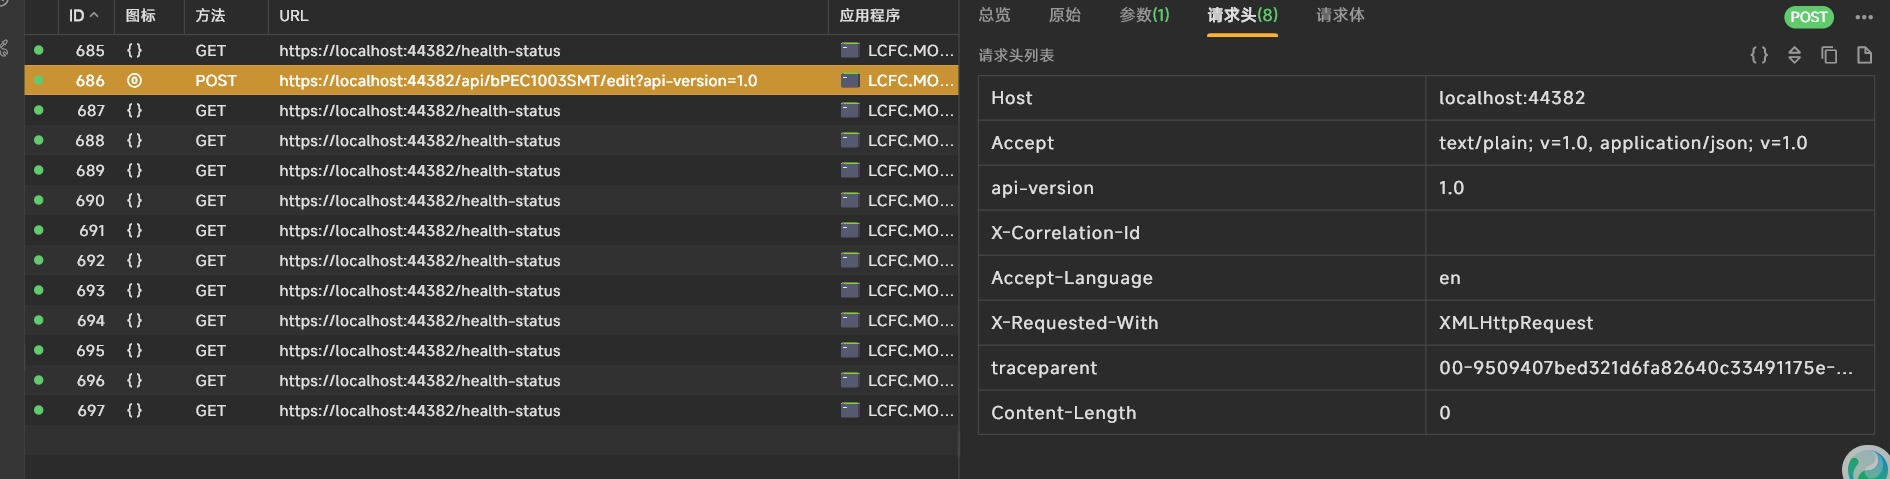The image size is (1890, 479).
Task: Click the floating assistant icon at bottom right
Action: 1866,465
